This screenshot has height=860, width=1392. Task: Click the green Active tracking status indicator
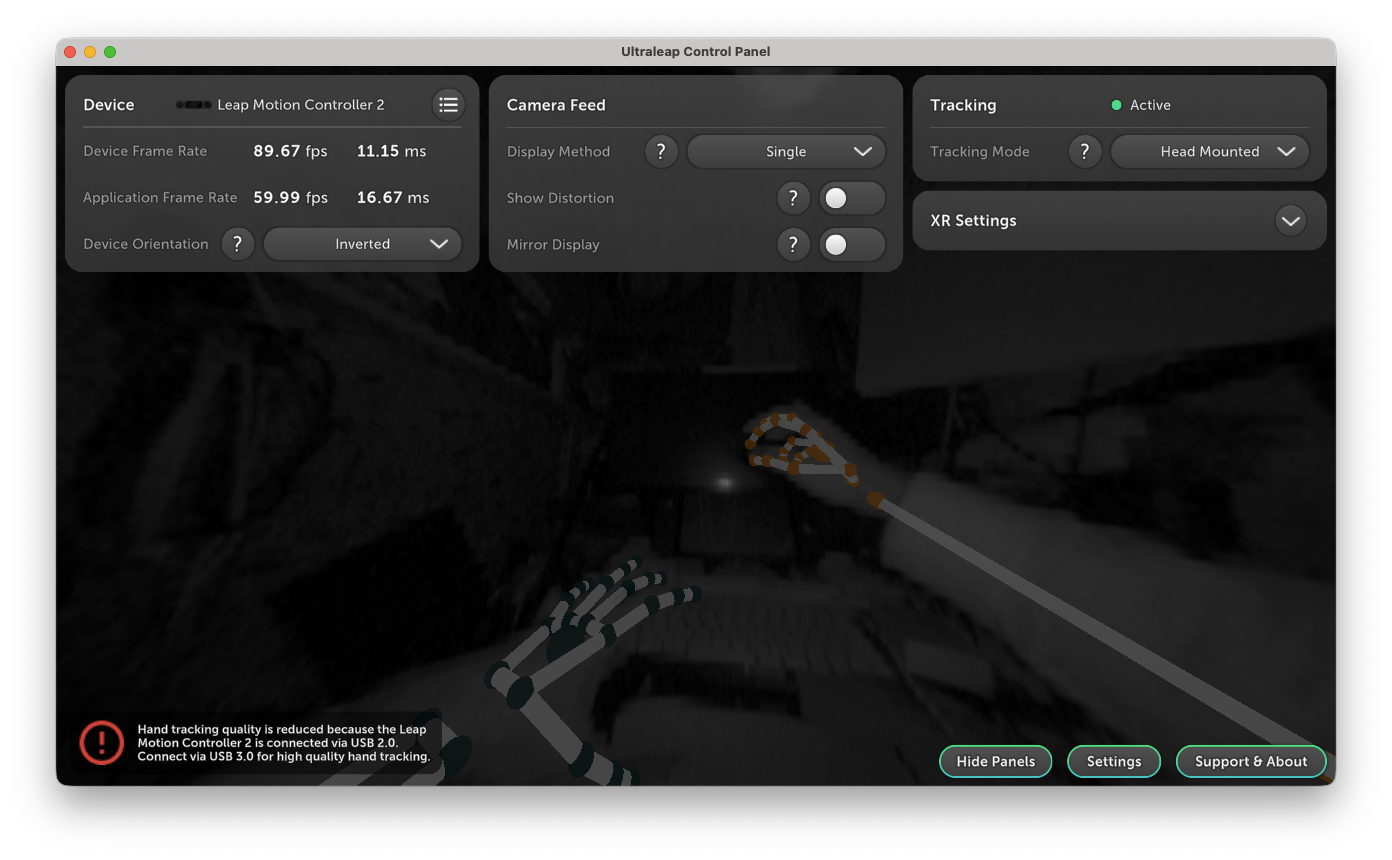point(1117,105)
